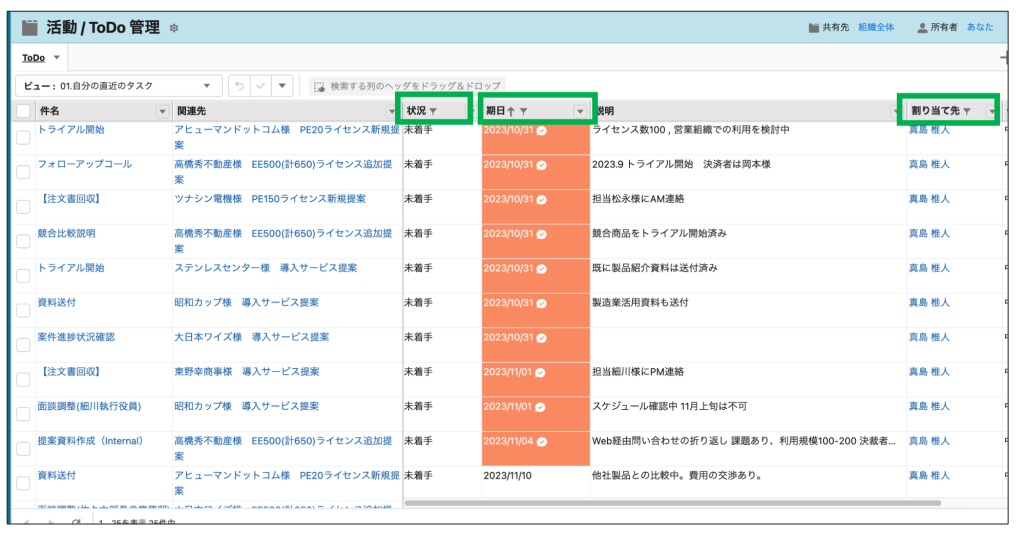Viewport: 1024px width, 533px height.
Task: Open ツナシン電機様 PE150ライセンス新規提案 link
Action: tap(270, 199)
